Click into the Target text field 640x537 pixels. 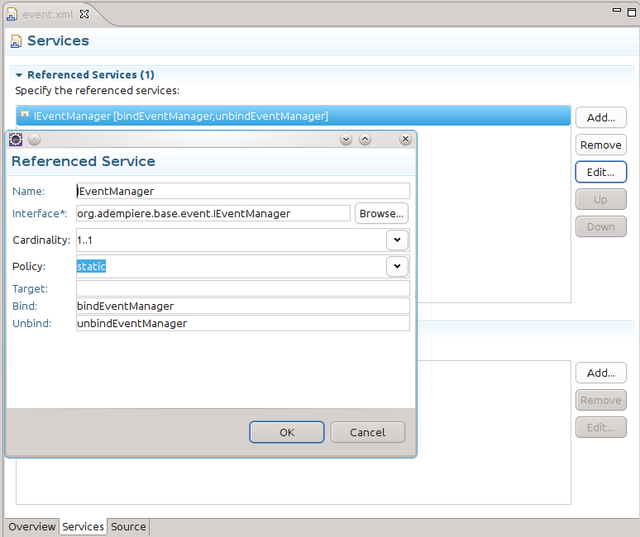[242, 289]
